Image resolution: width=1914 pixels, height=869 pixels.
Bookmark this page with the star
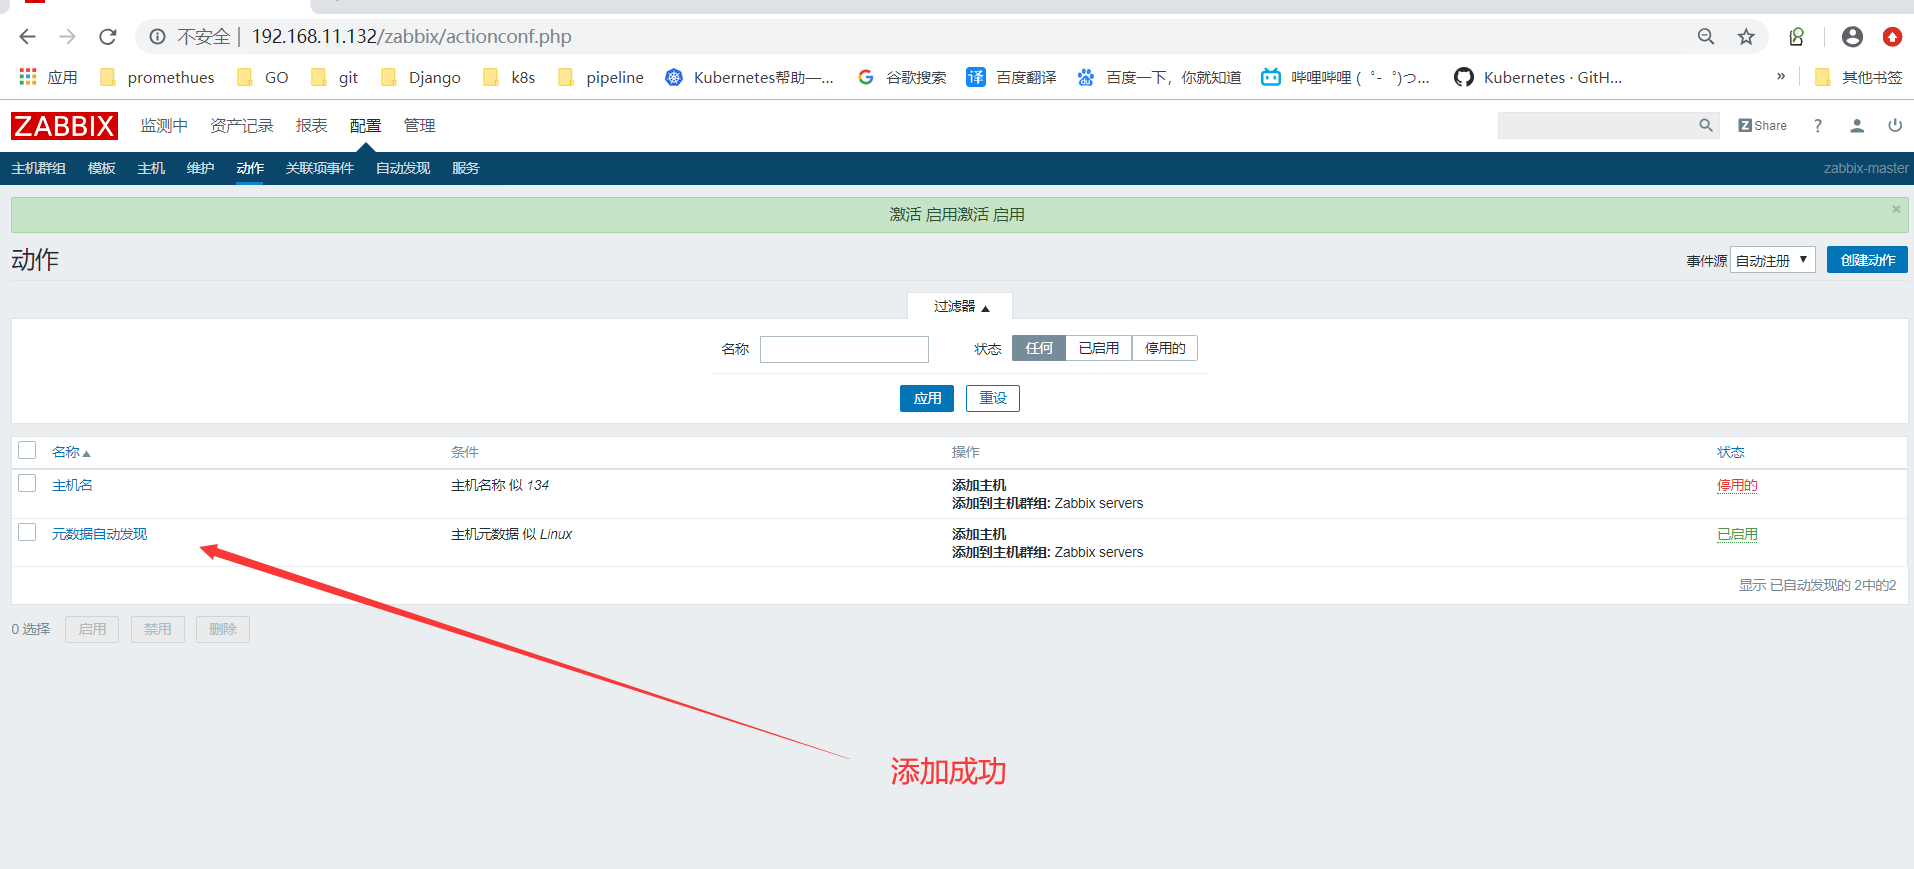(1746, 37)
